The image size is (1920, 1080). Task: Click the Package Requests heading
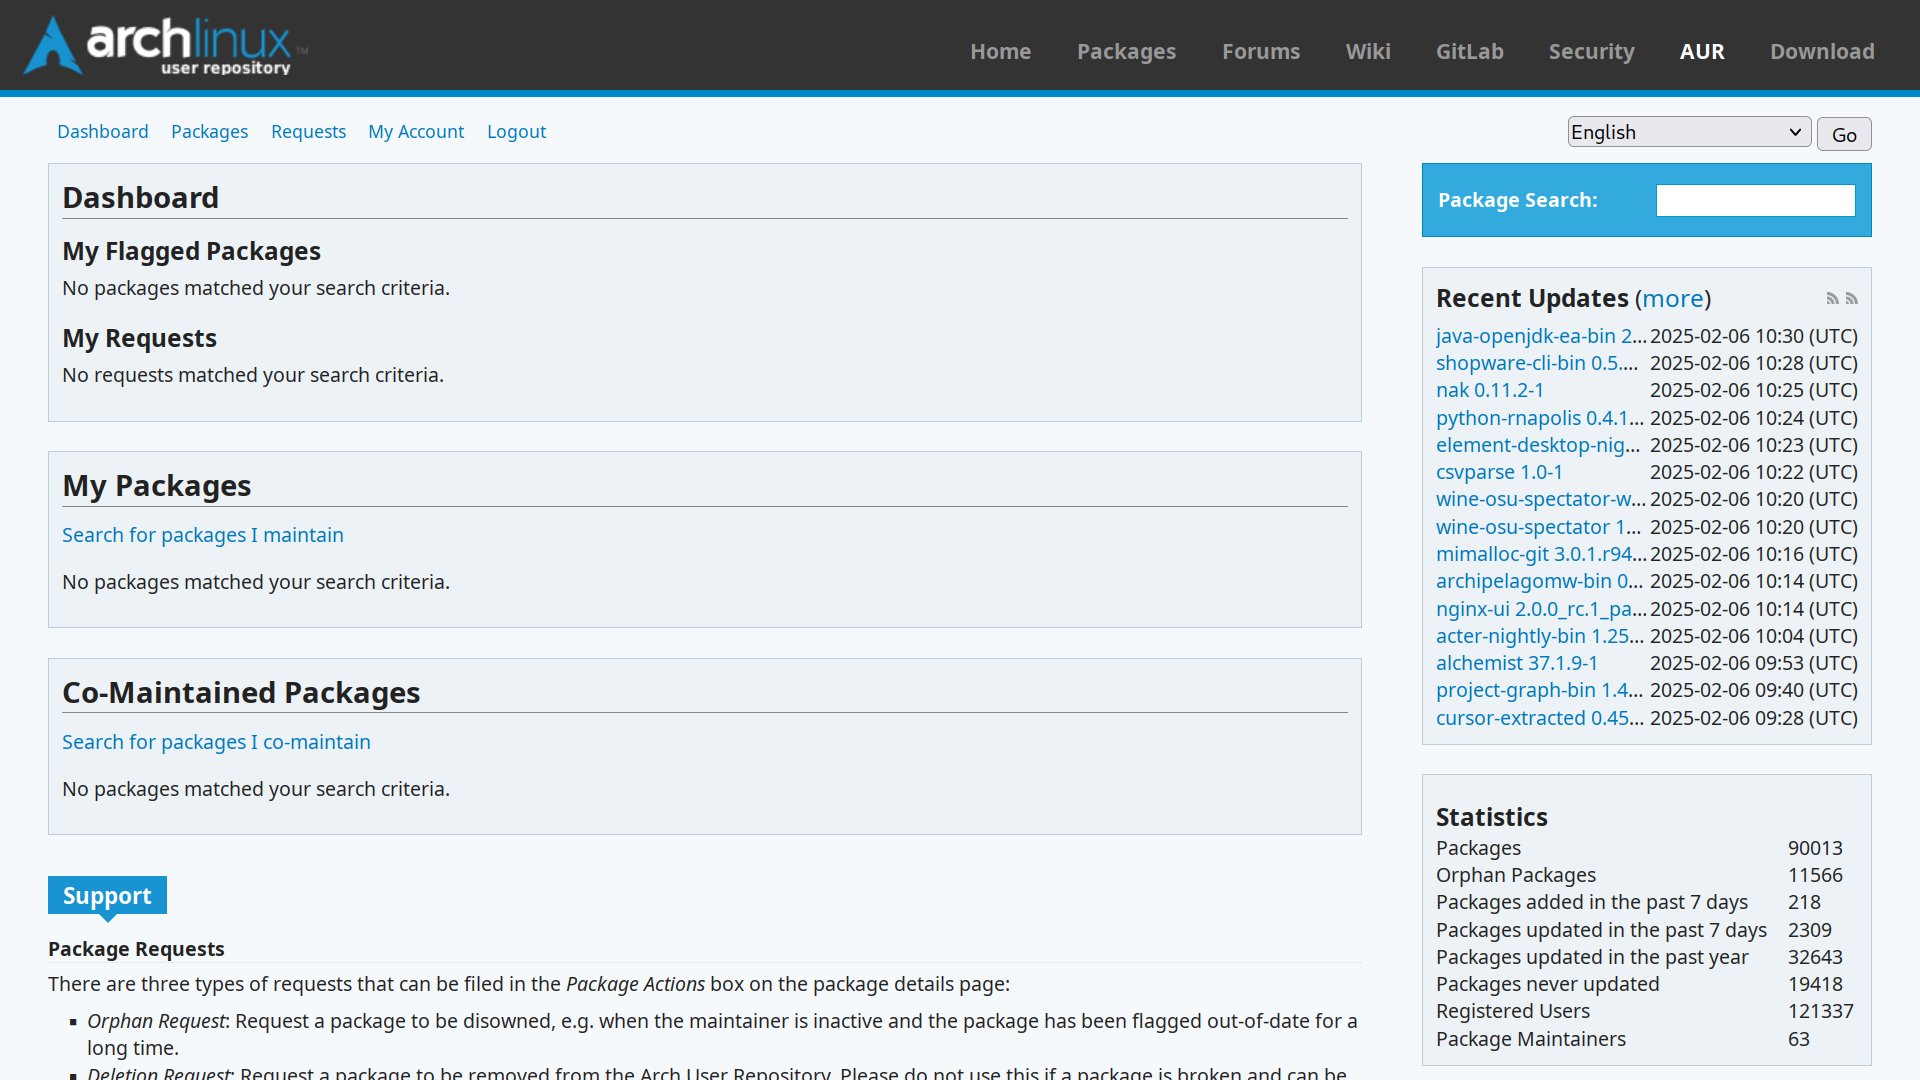(136, 949)
